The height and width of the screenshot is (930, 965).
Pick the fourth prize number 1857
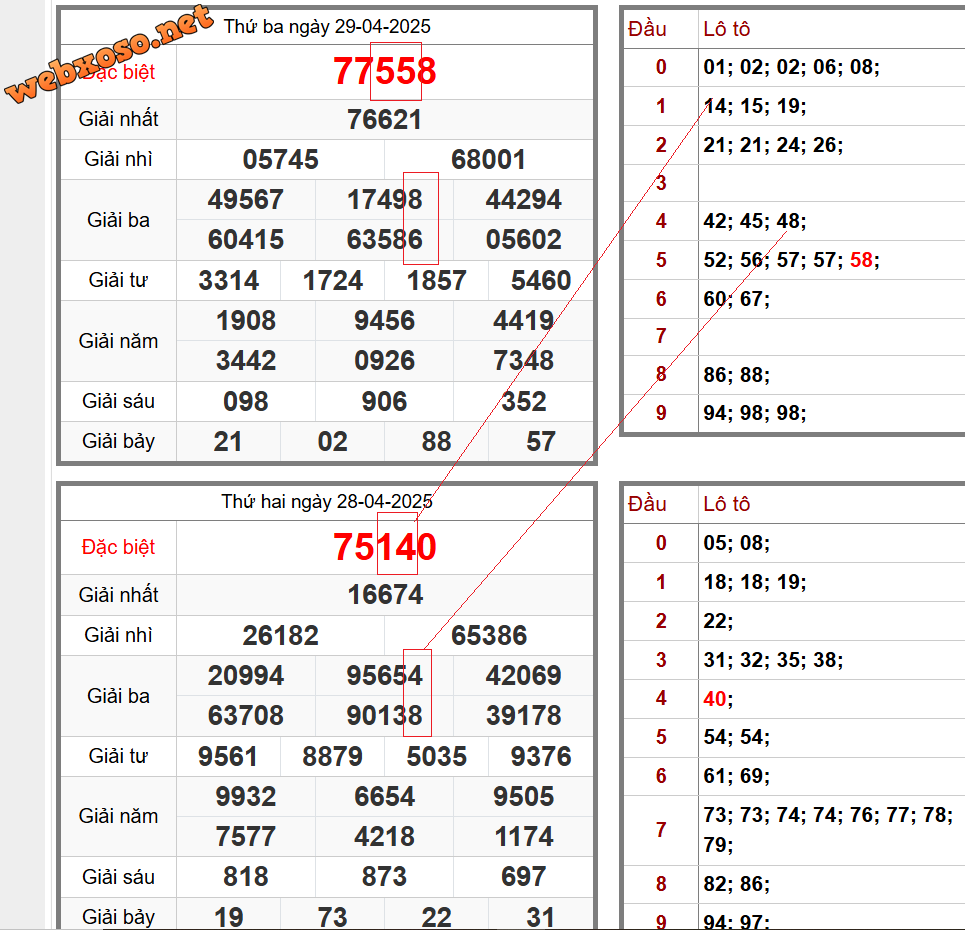437,281
